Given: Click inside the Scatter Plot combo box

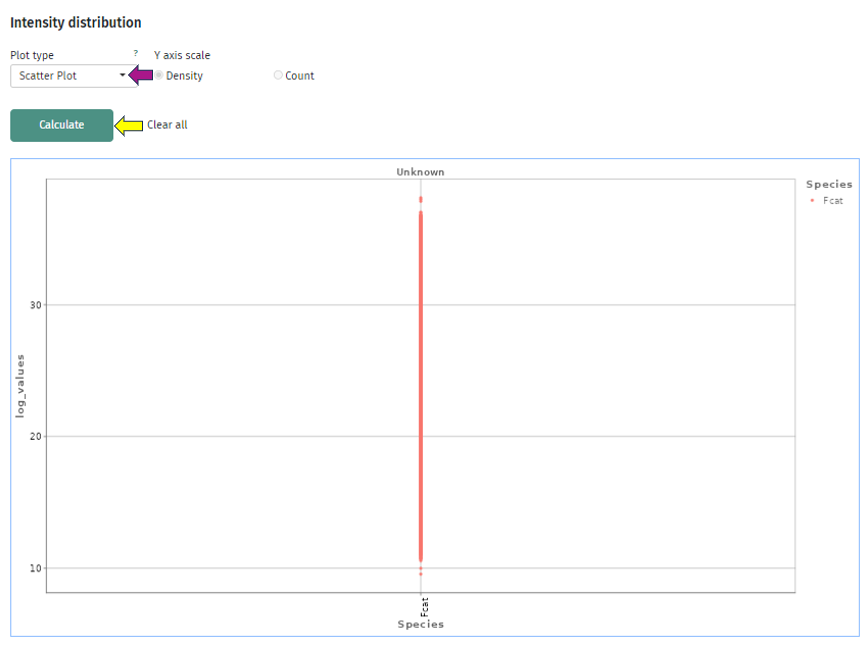Looking at the screenshot, I should coord(65,75).
